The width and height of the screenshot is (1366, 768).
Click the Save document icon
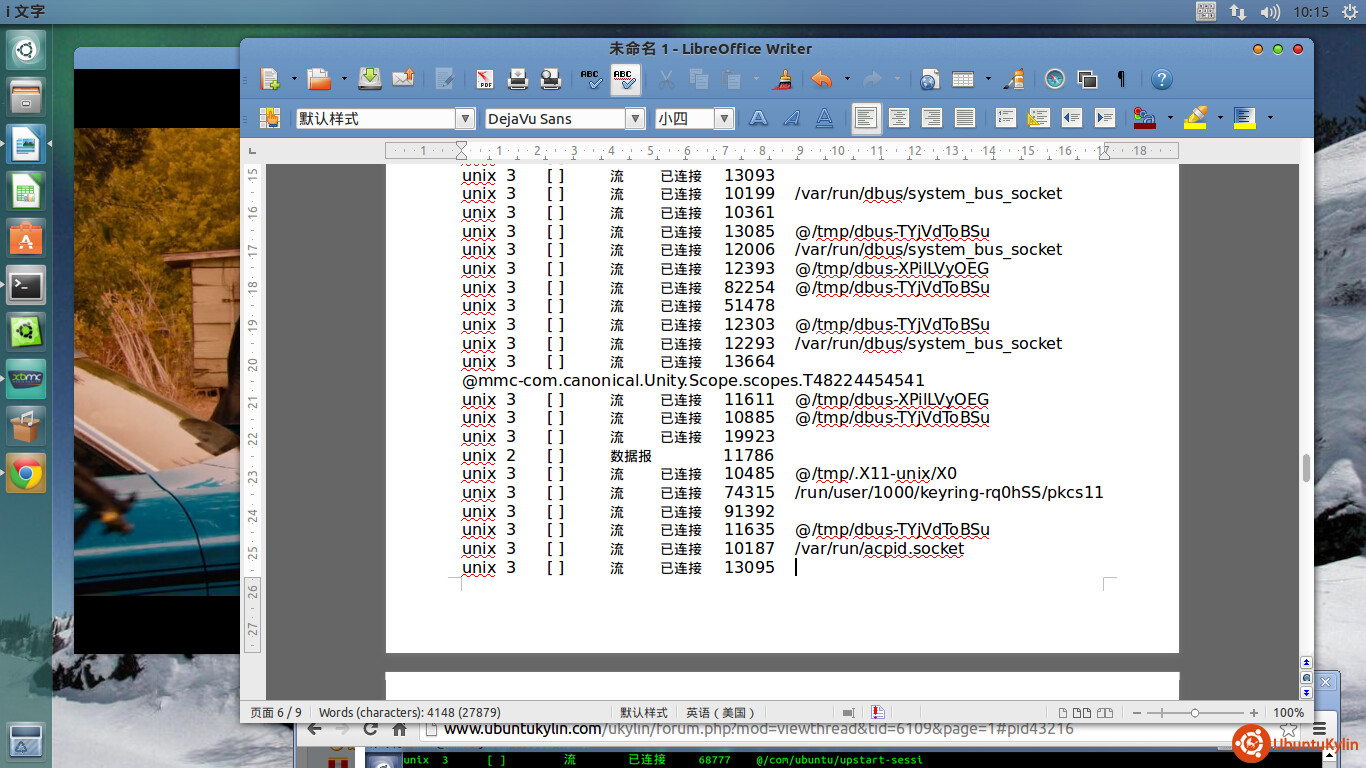pos(370,80)
